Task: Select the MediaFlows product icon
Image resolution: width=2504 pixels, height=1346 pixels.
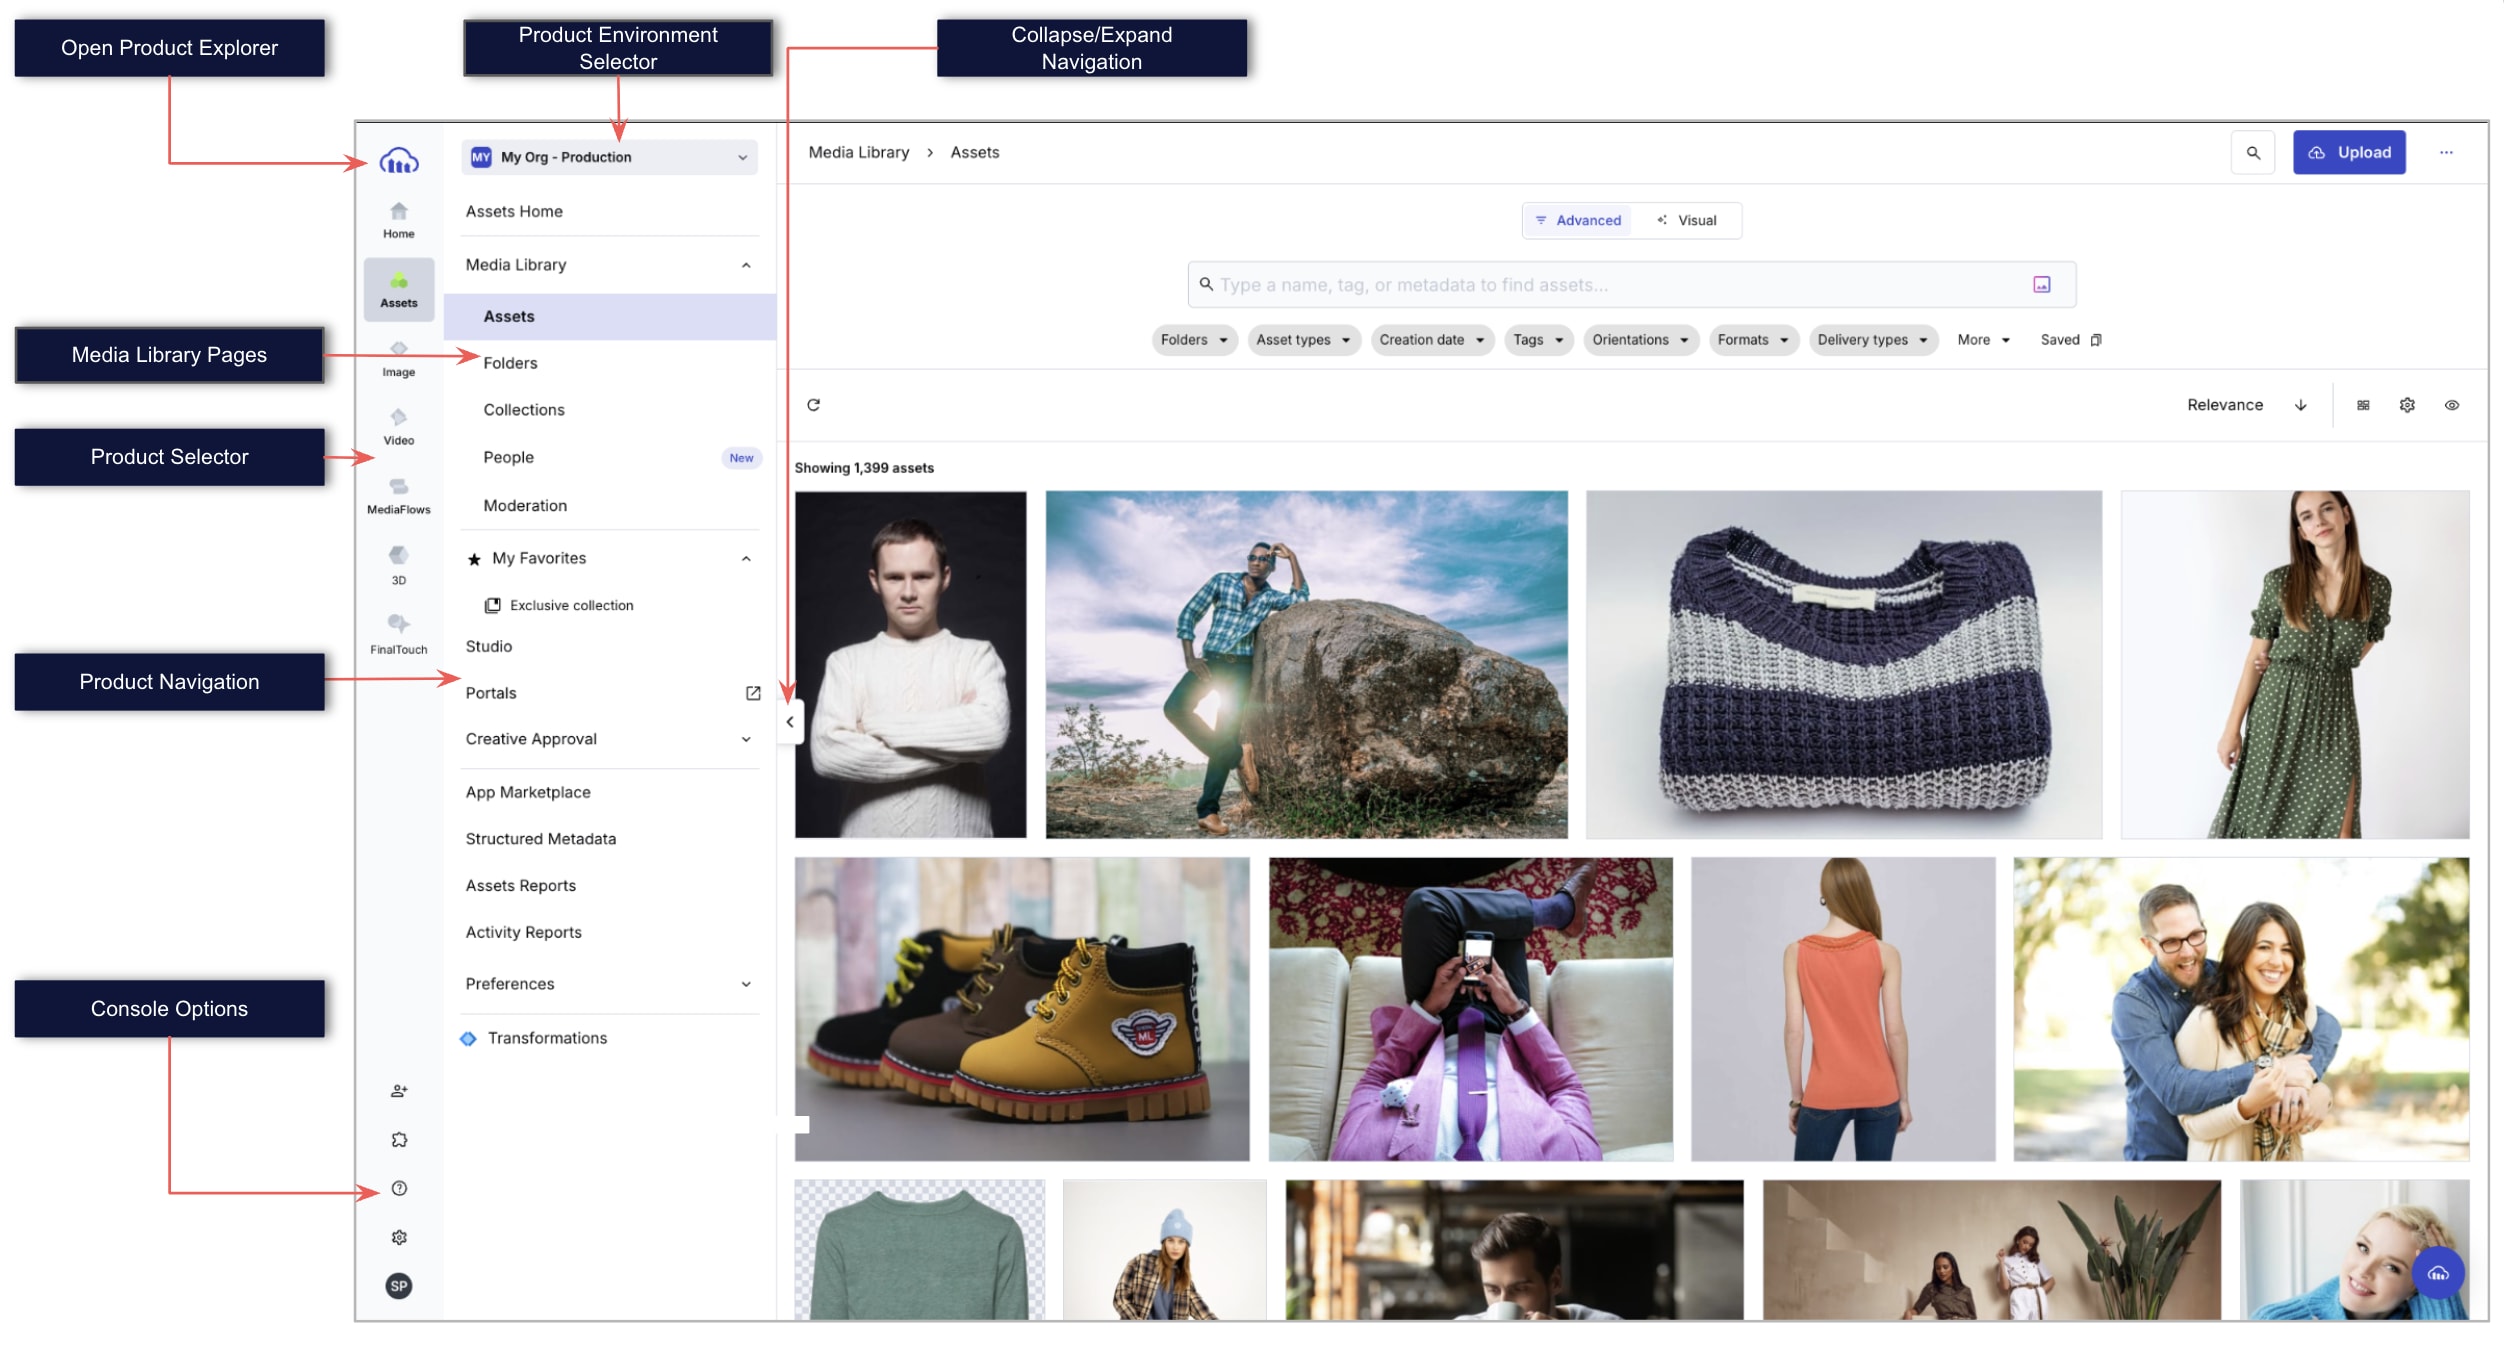Action: (x=398, y=494)
